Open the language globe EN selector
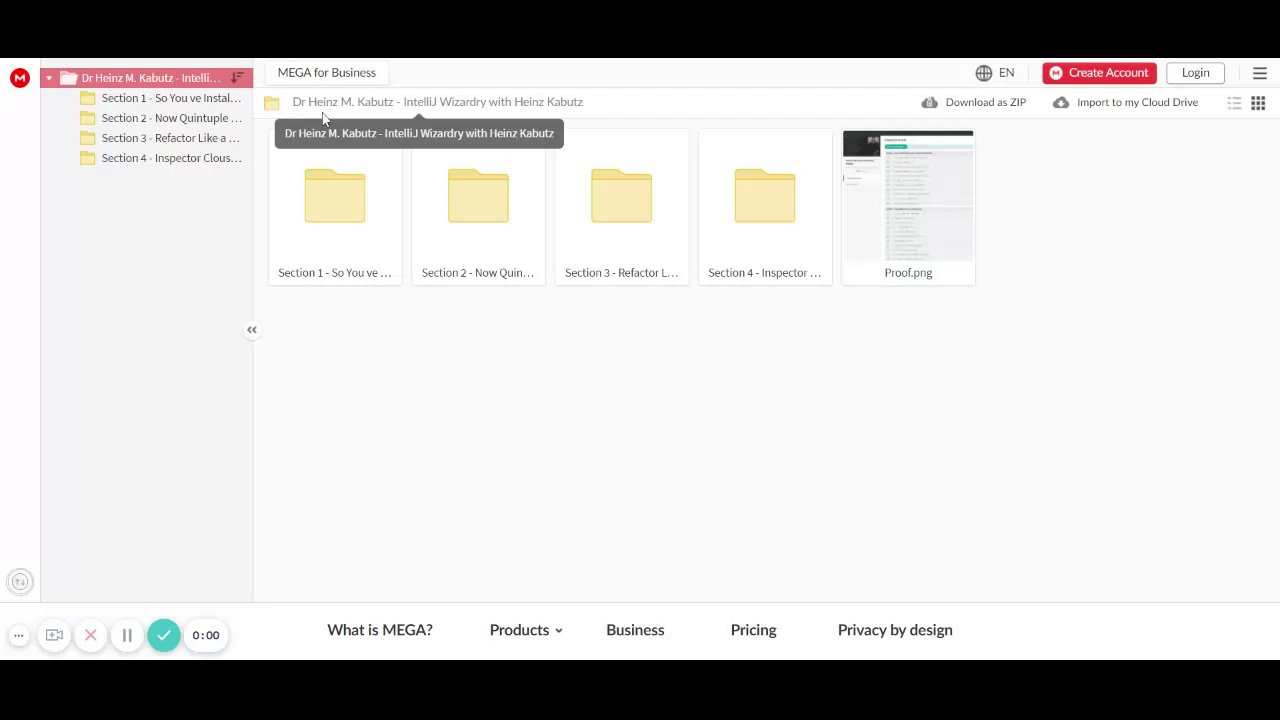 click(x=995, y=72)
